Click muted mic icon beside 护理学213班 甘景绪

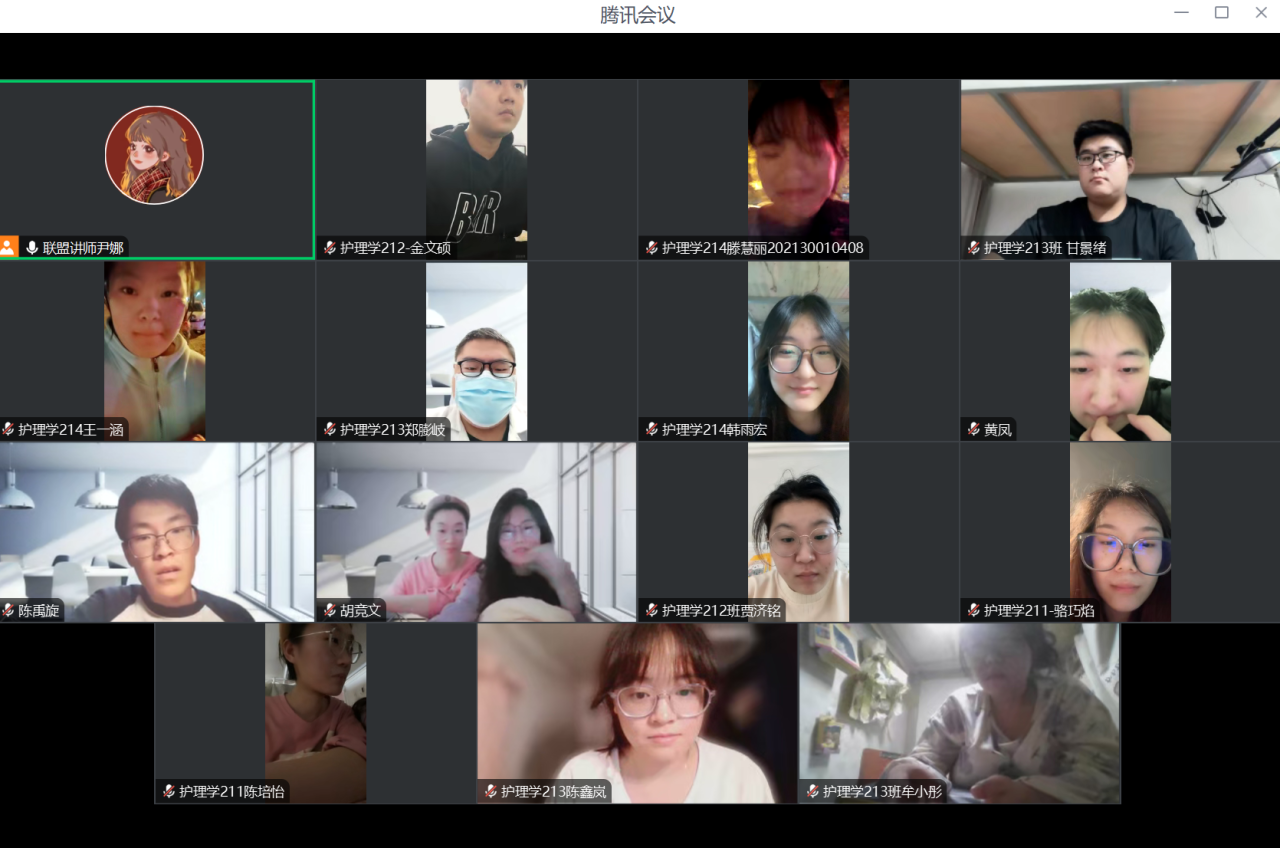coord(973,248)
